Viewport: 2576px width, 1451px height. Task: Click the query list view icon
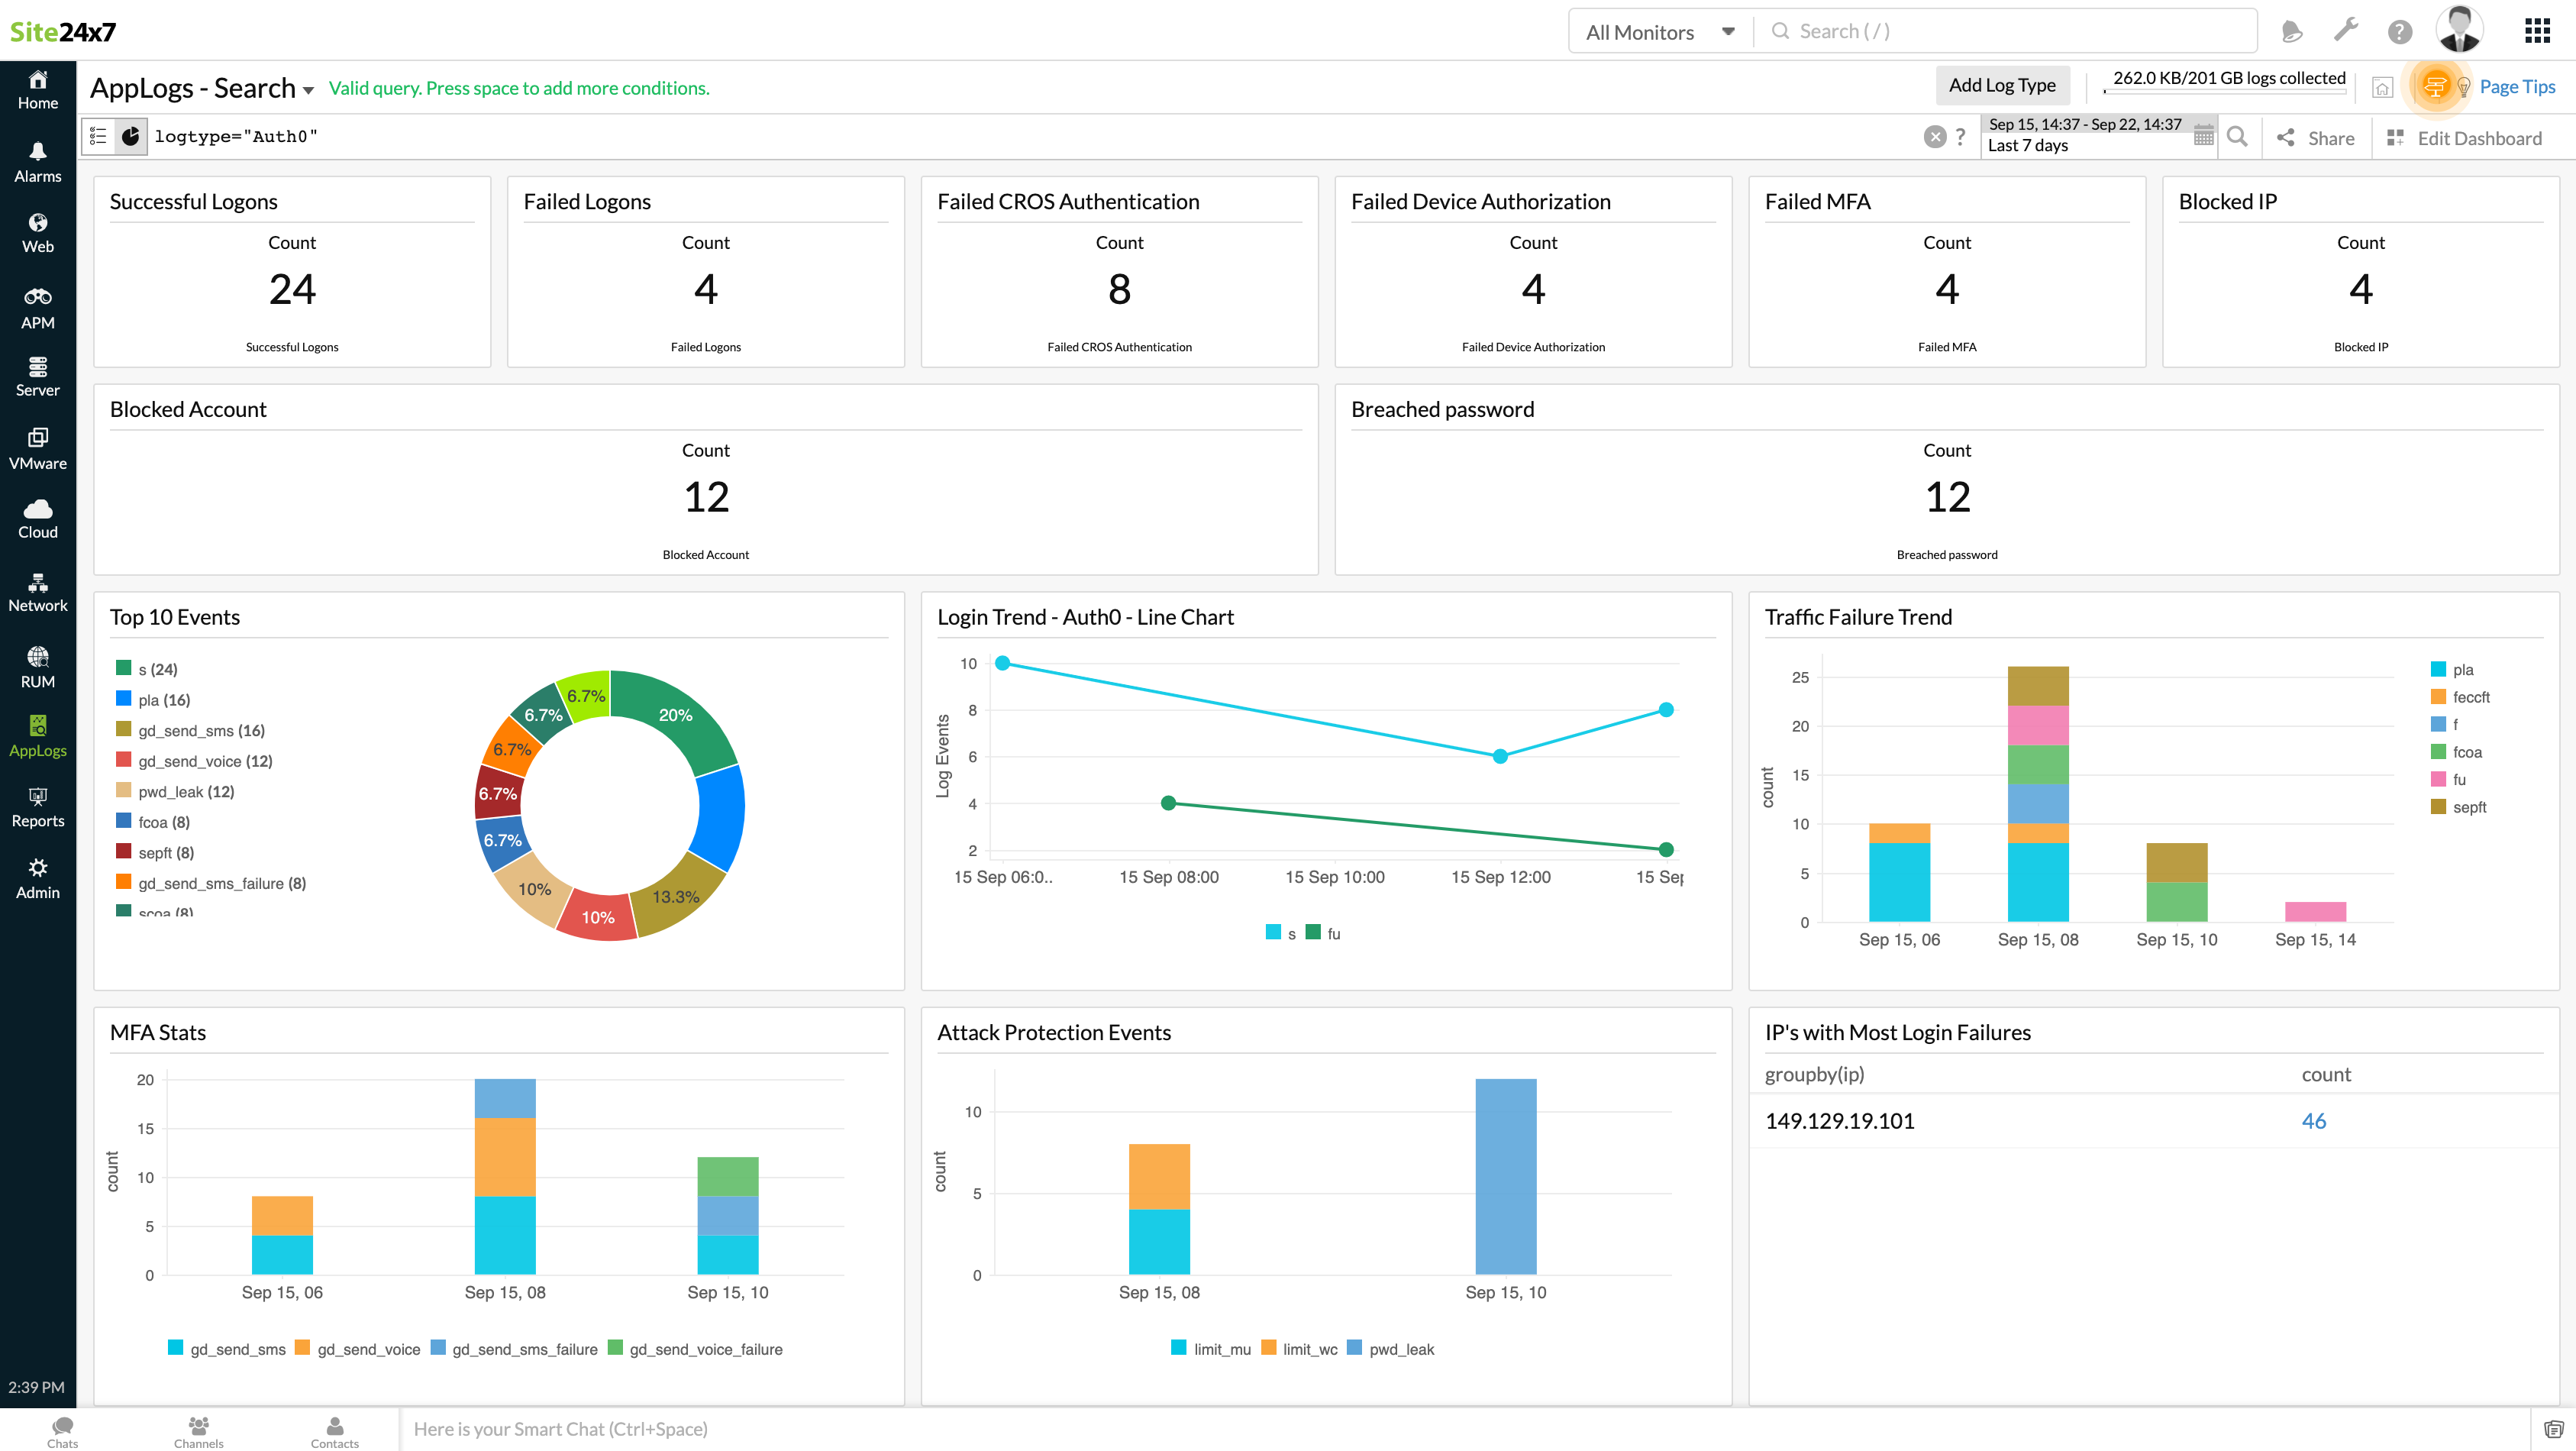[x=98, y=136]
